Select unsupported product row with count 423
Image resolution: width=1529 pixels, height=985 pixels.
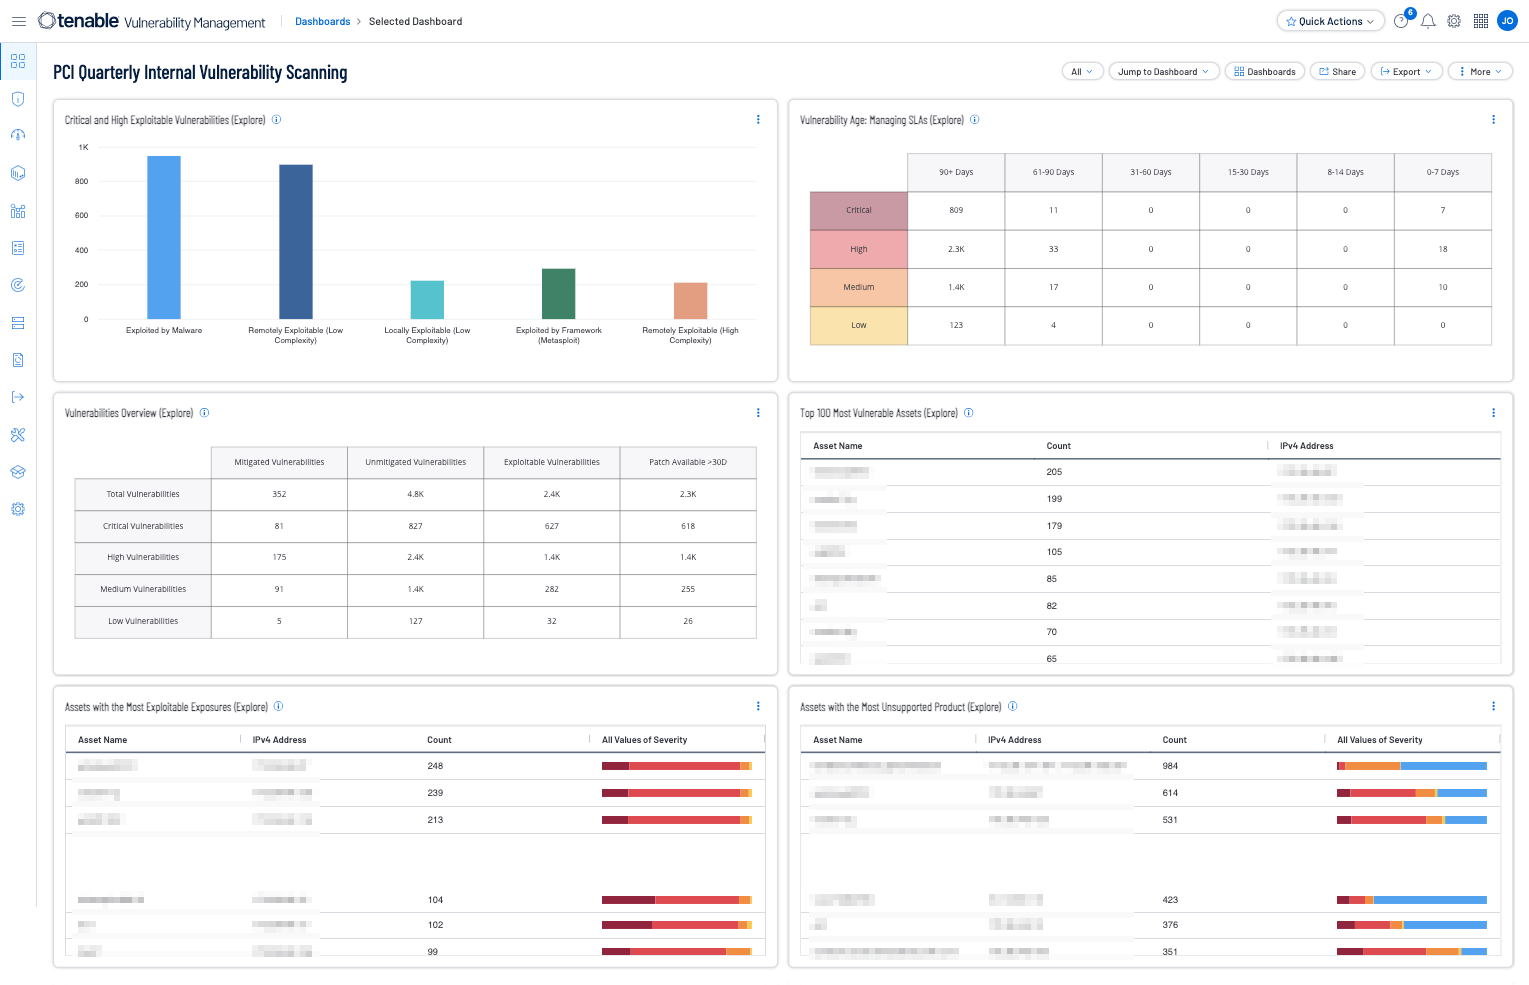pos(1151,900)
